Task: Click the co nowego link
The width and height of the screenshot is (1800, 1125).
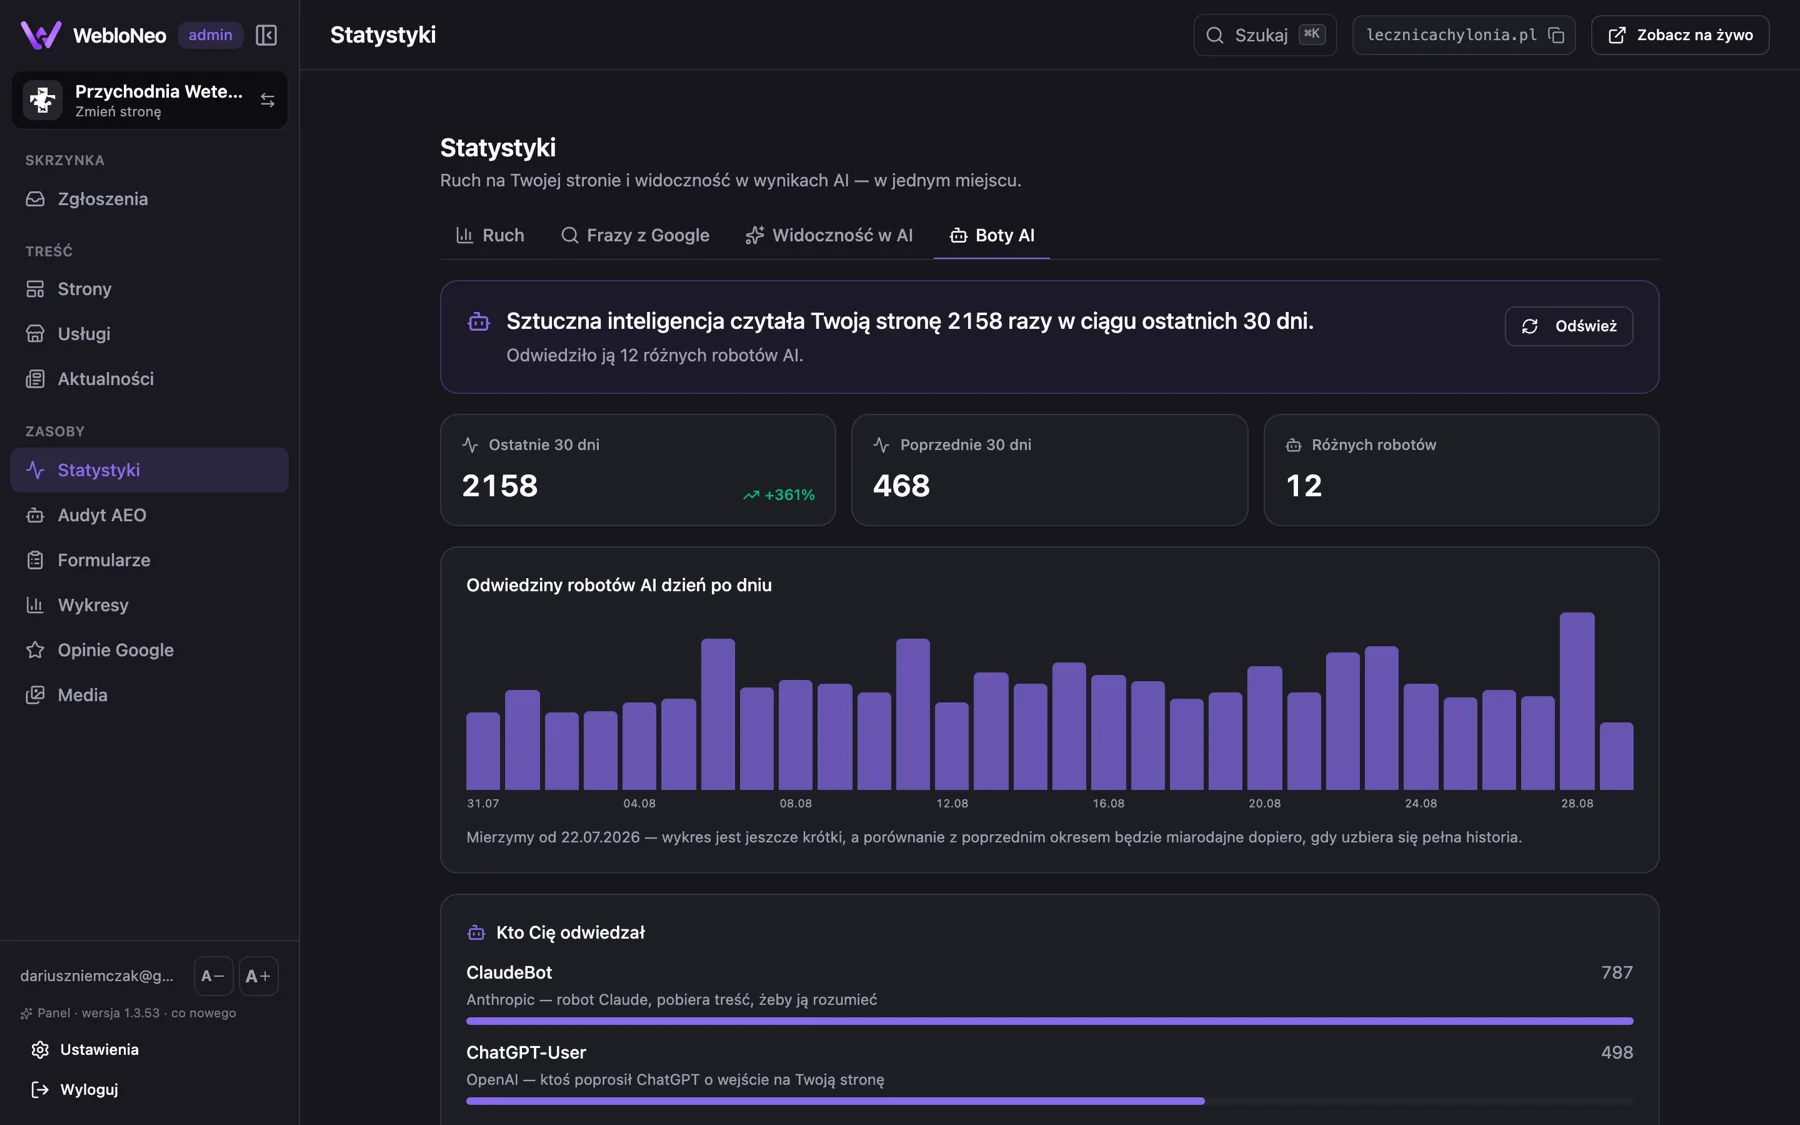Action: click(x=204, y=1013)
